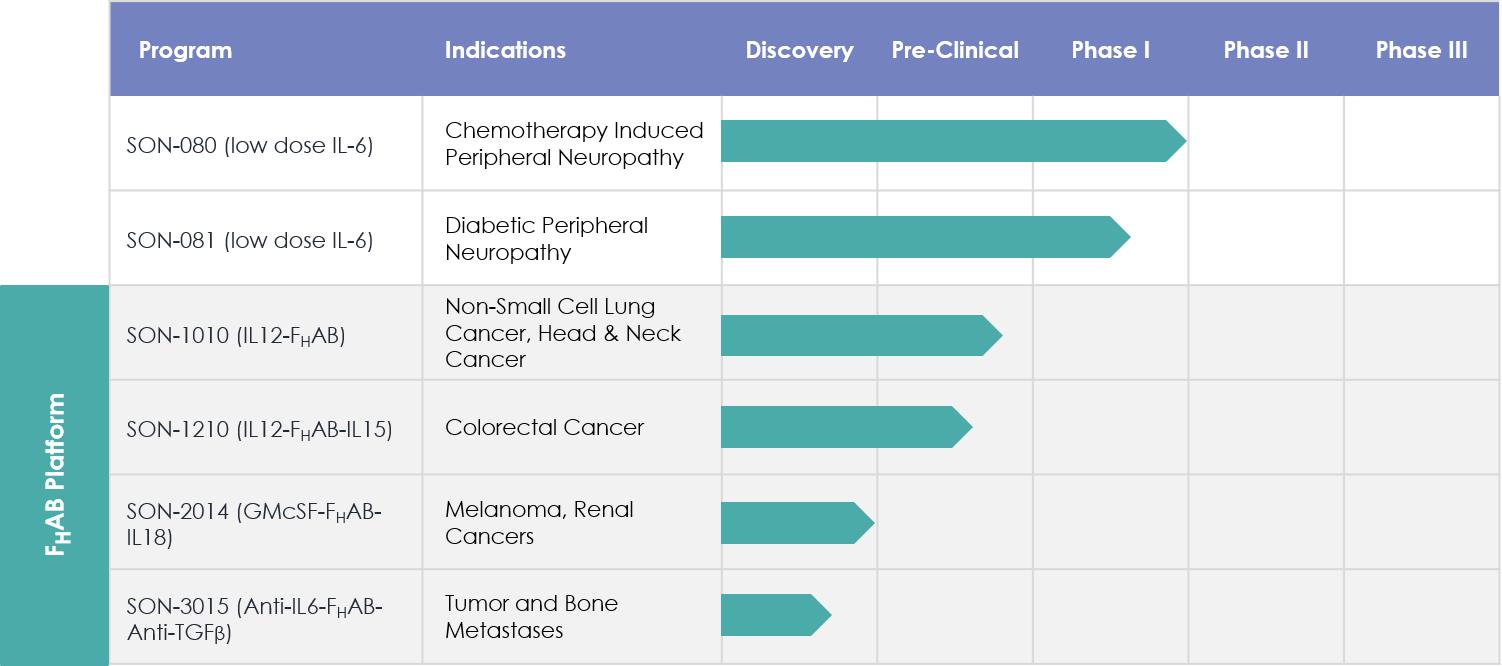
Task: Select the SON-1210 (IL12-FHAB-IL15) program name
Action: click(259, 429)
